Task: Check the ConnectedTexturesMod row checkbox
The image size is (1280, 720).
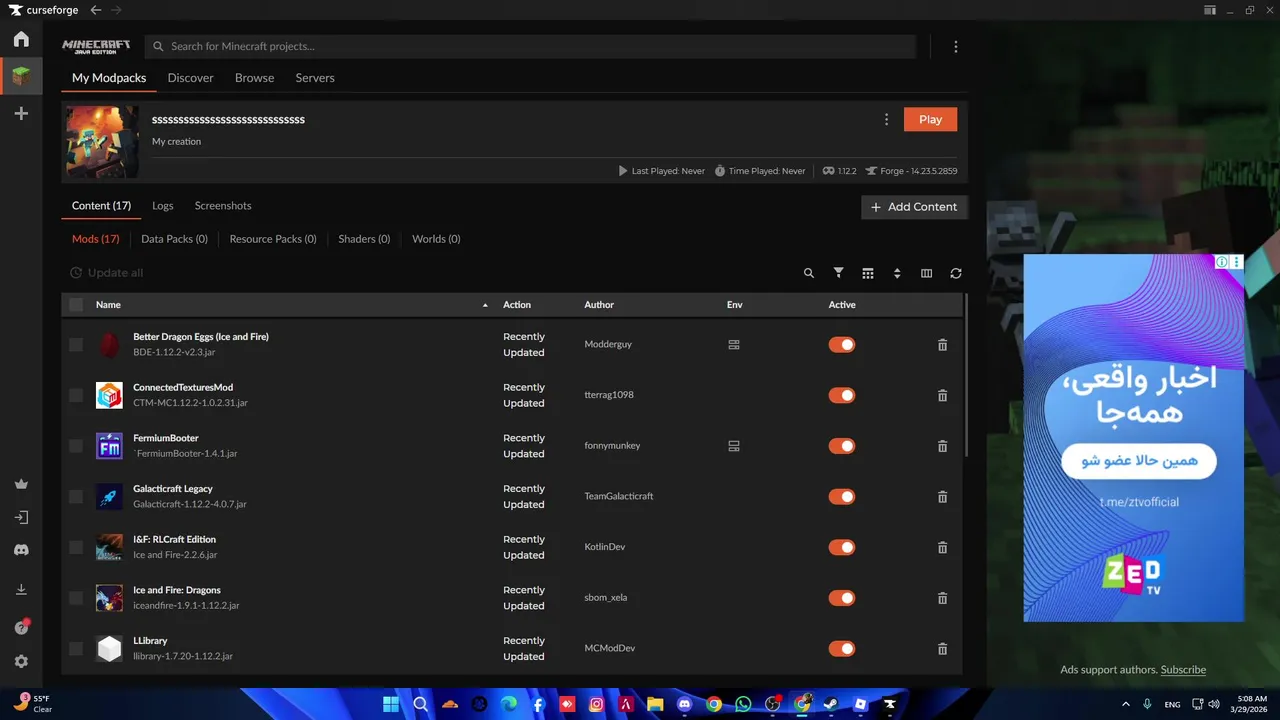Action: [x=76, y=396]
